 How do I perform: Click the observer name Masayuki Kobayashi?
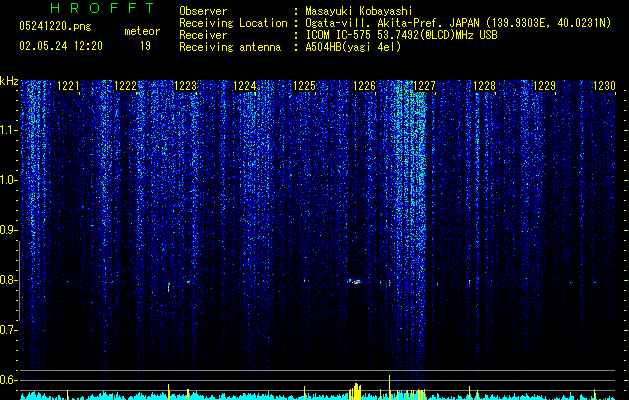tap(359, 11)
